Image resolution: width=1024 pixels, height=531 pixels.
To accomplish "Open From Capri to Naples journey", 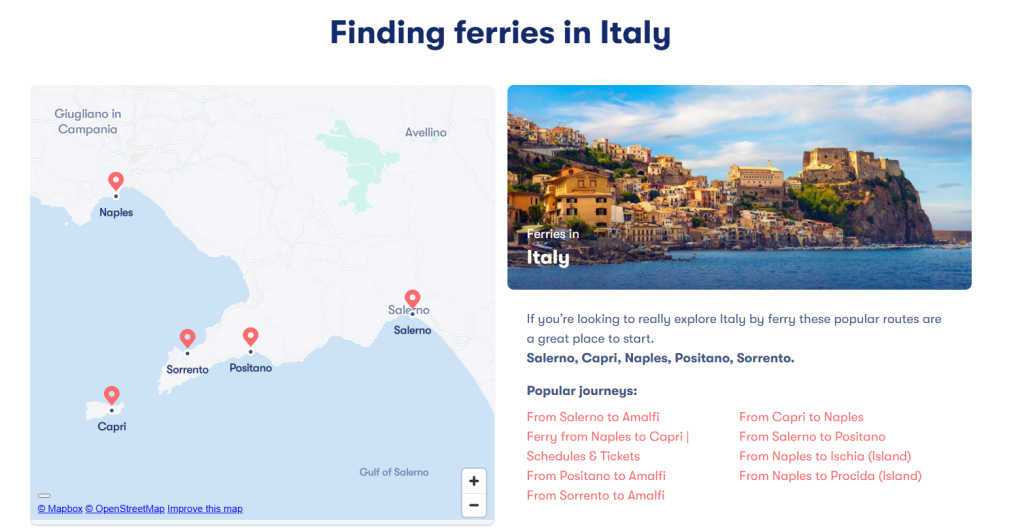I will pyautogui.click(x=801, y=417).
